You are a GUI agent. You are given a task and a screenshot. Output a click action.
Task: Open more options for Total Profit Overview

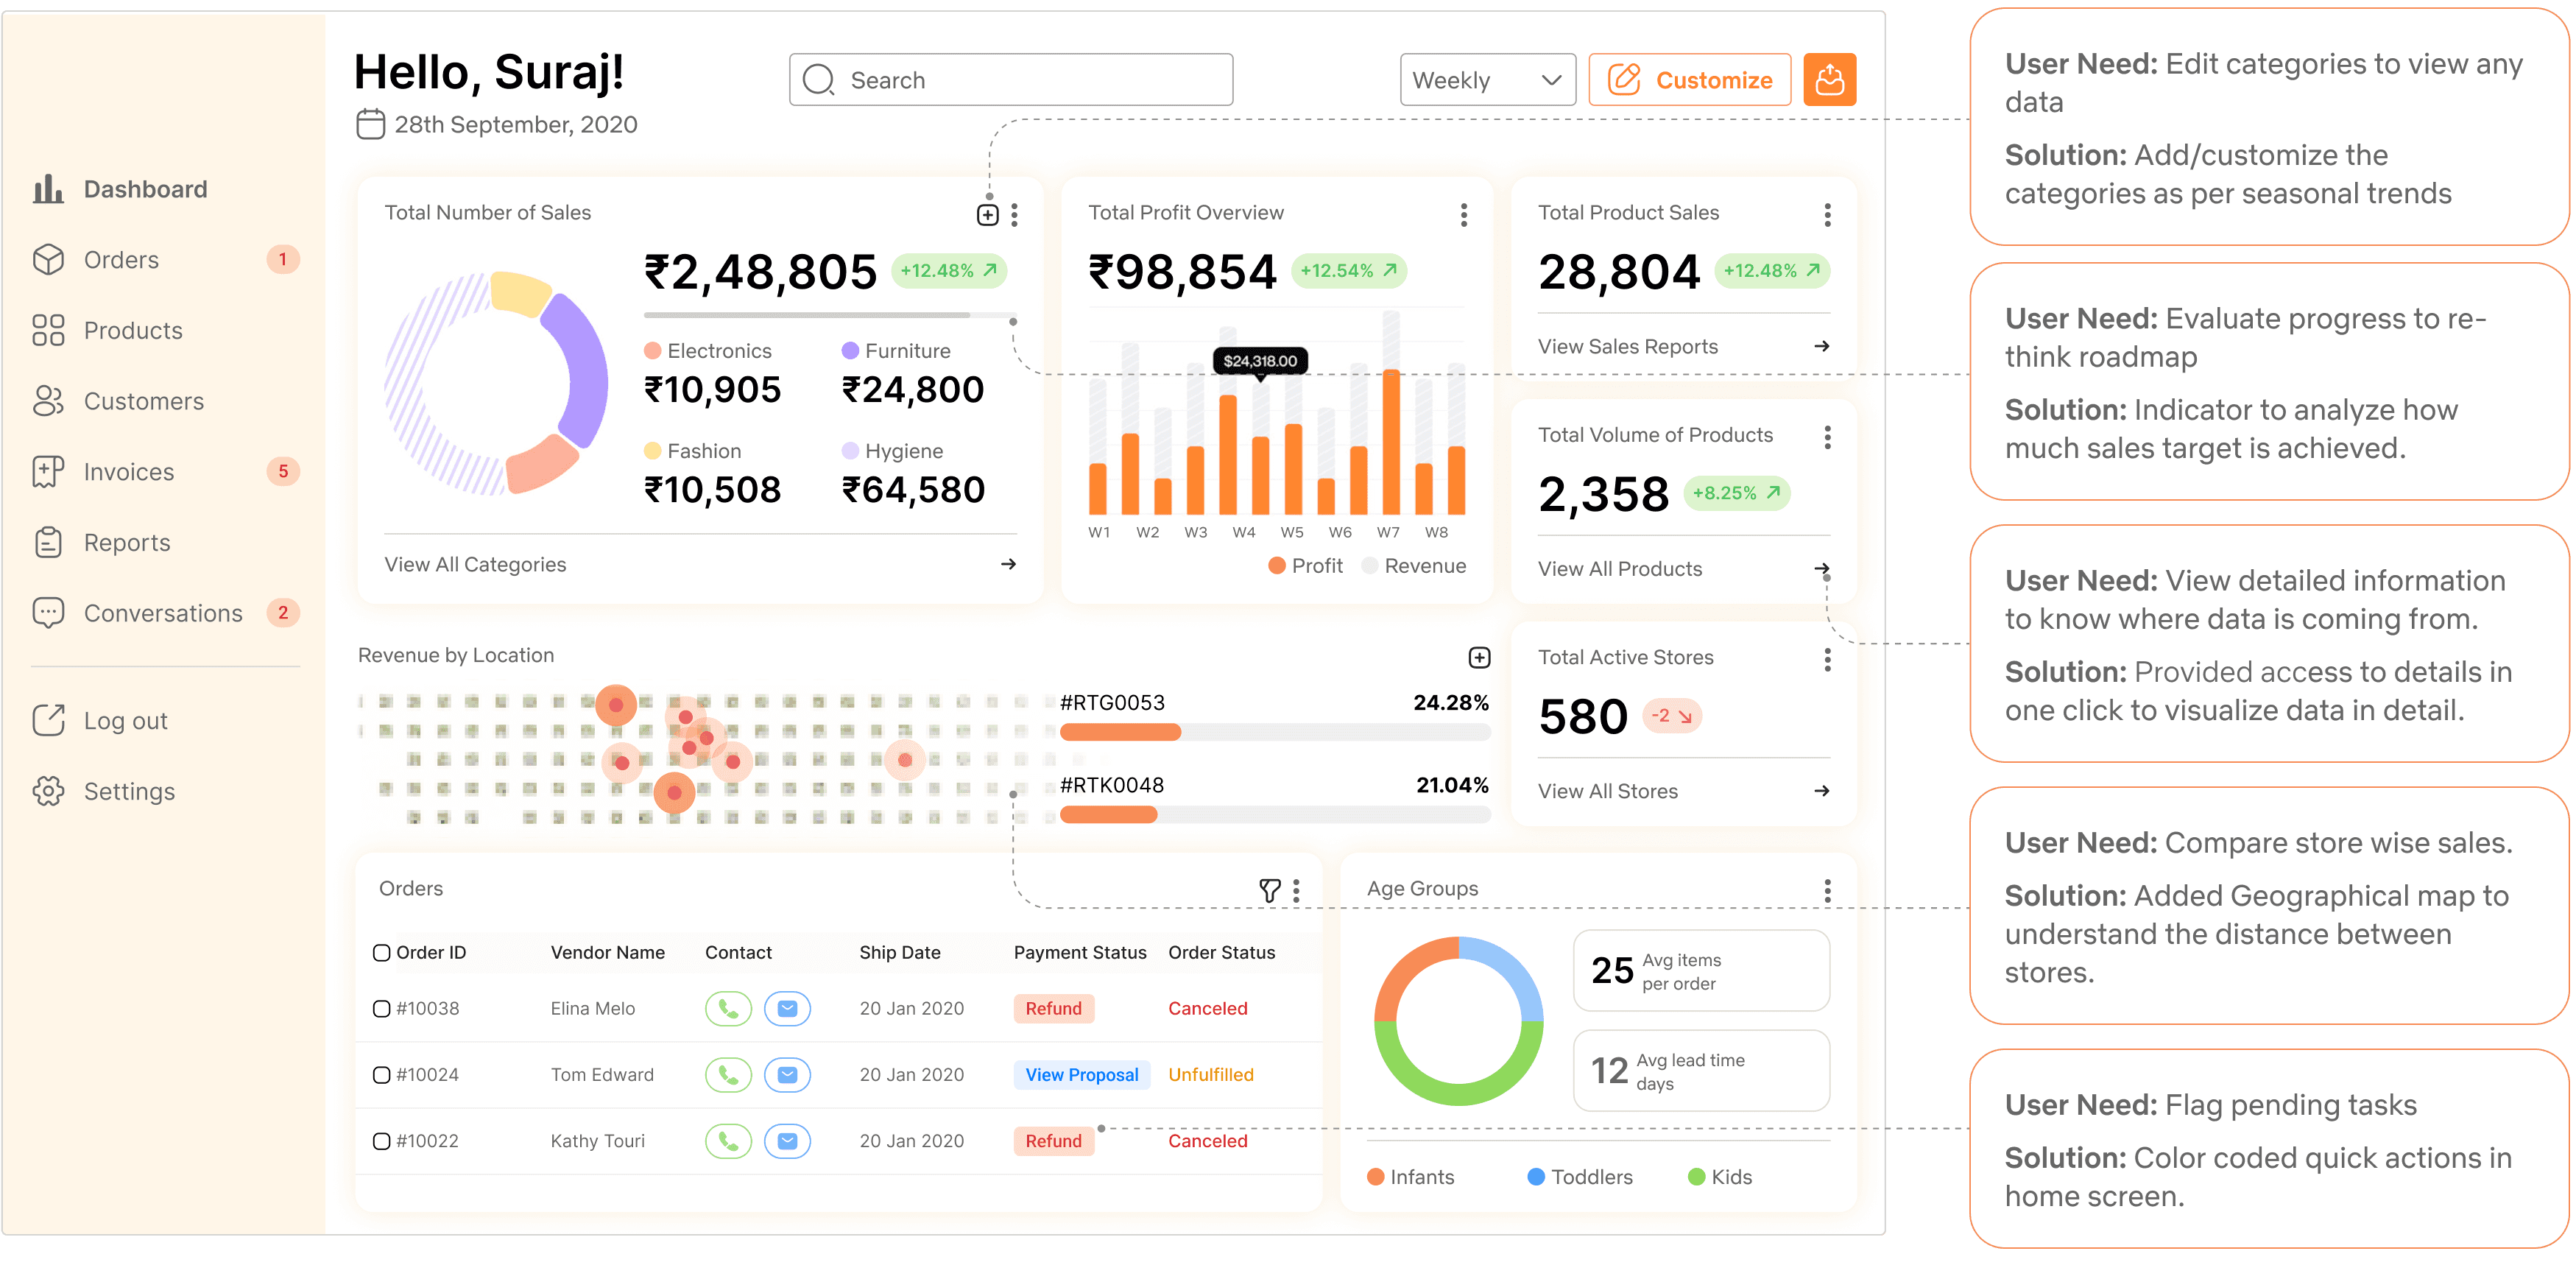(x=1463, y=214)
